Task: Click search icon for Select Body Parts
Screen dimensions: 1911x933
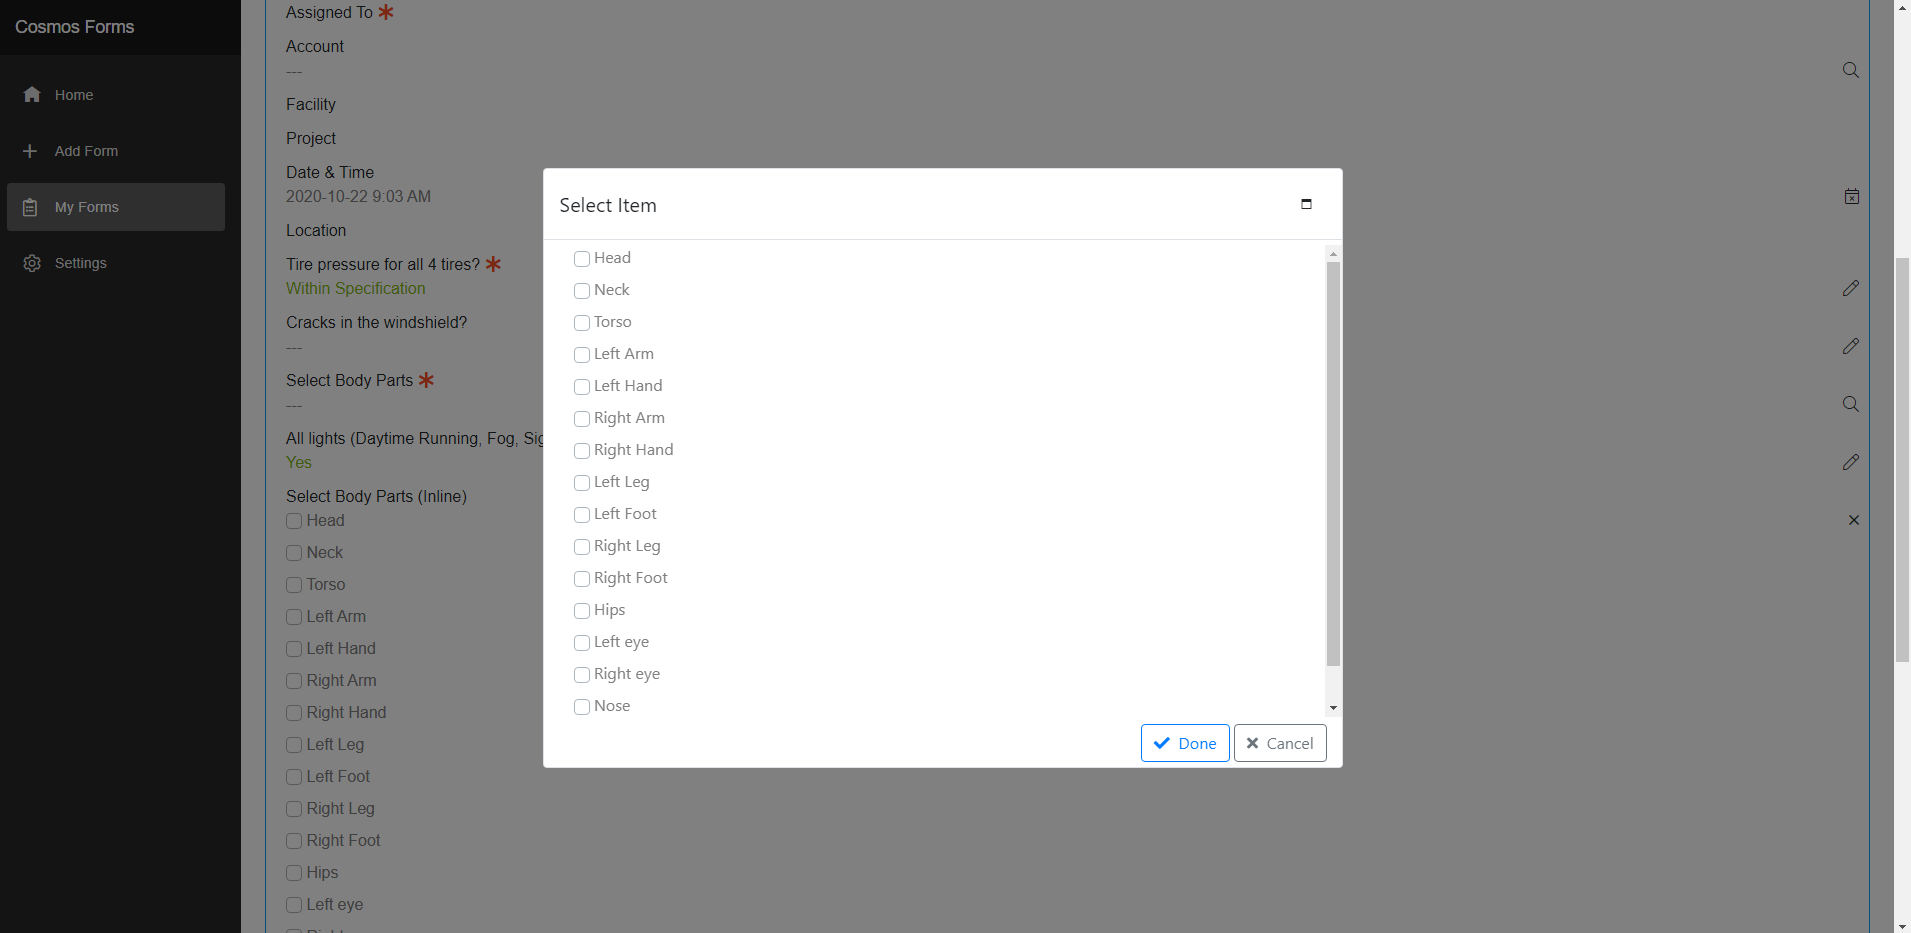Action: pos(1851,404)
